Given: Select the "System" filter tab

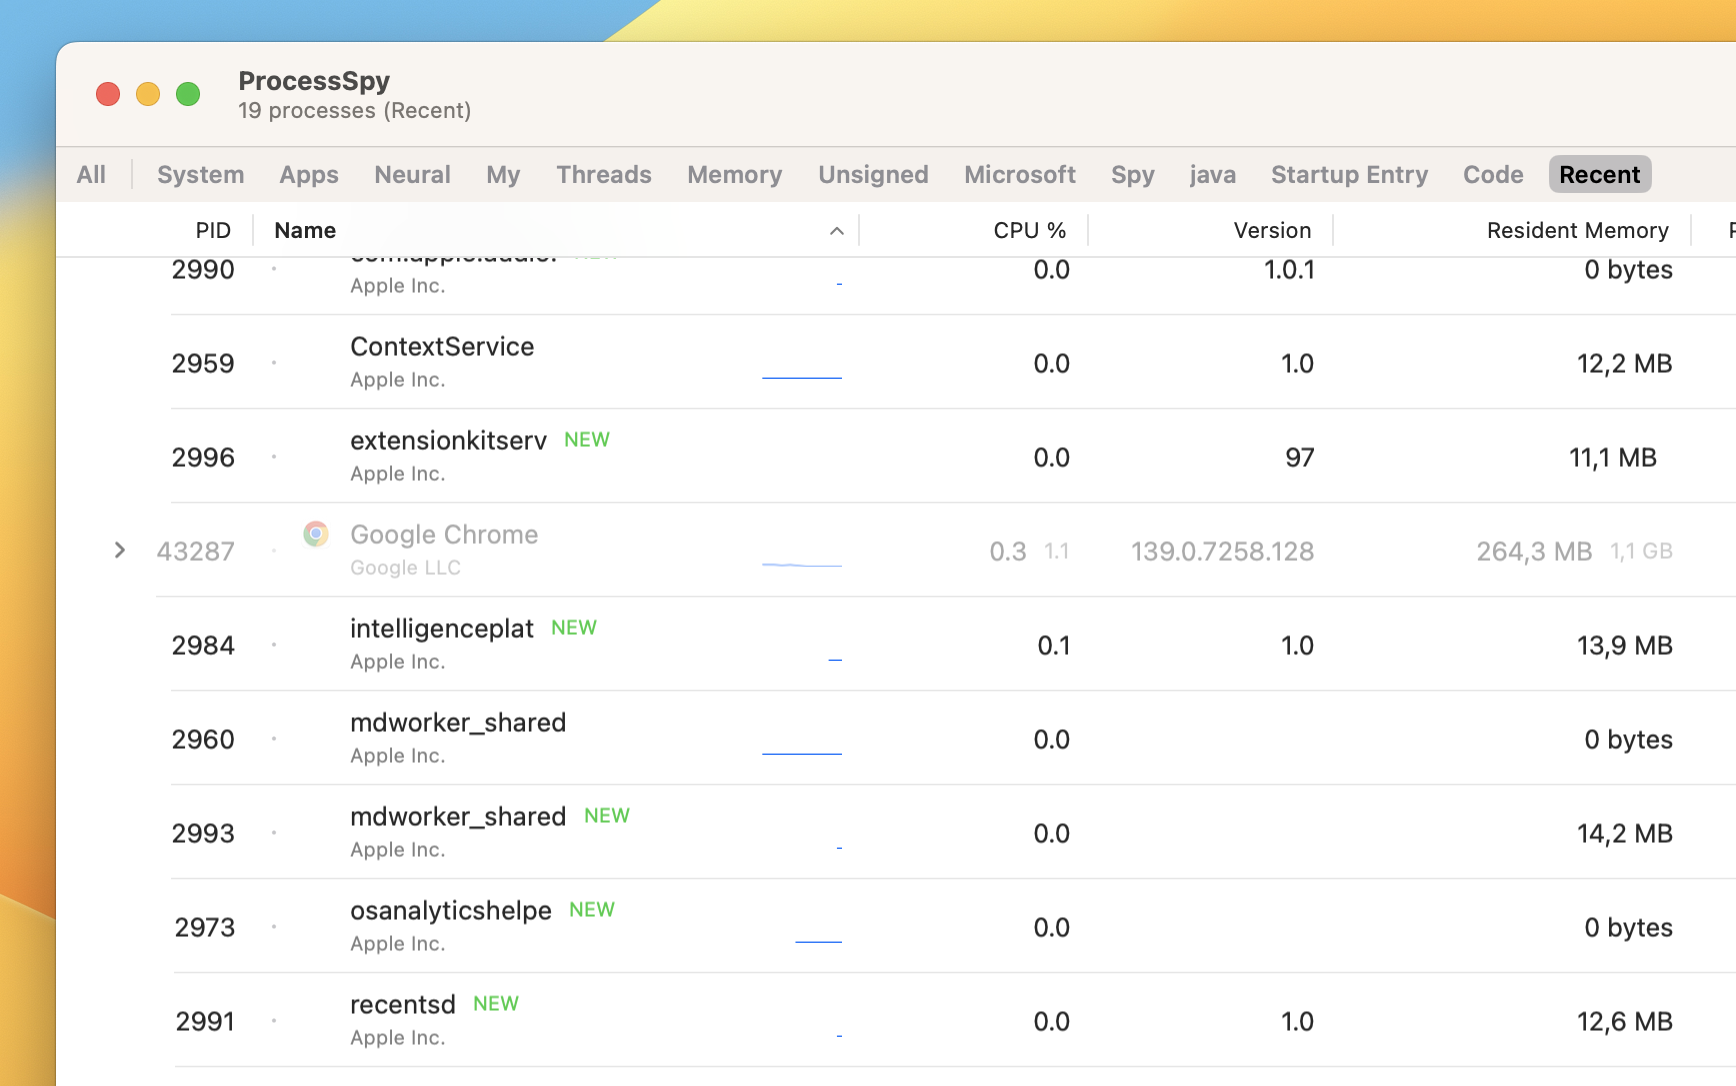Looking at the screenshot, I should (x=200, y=174).
